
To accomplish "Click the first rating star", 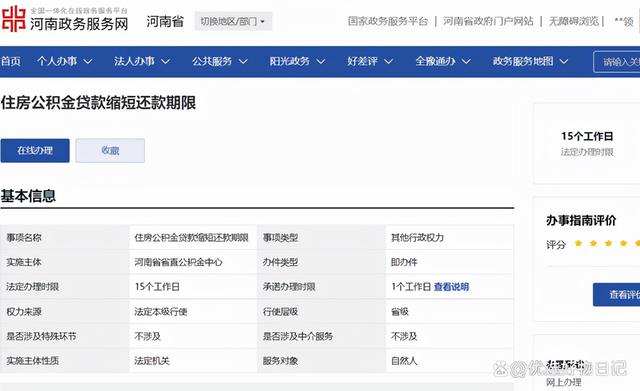I will 578,244.
